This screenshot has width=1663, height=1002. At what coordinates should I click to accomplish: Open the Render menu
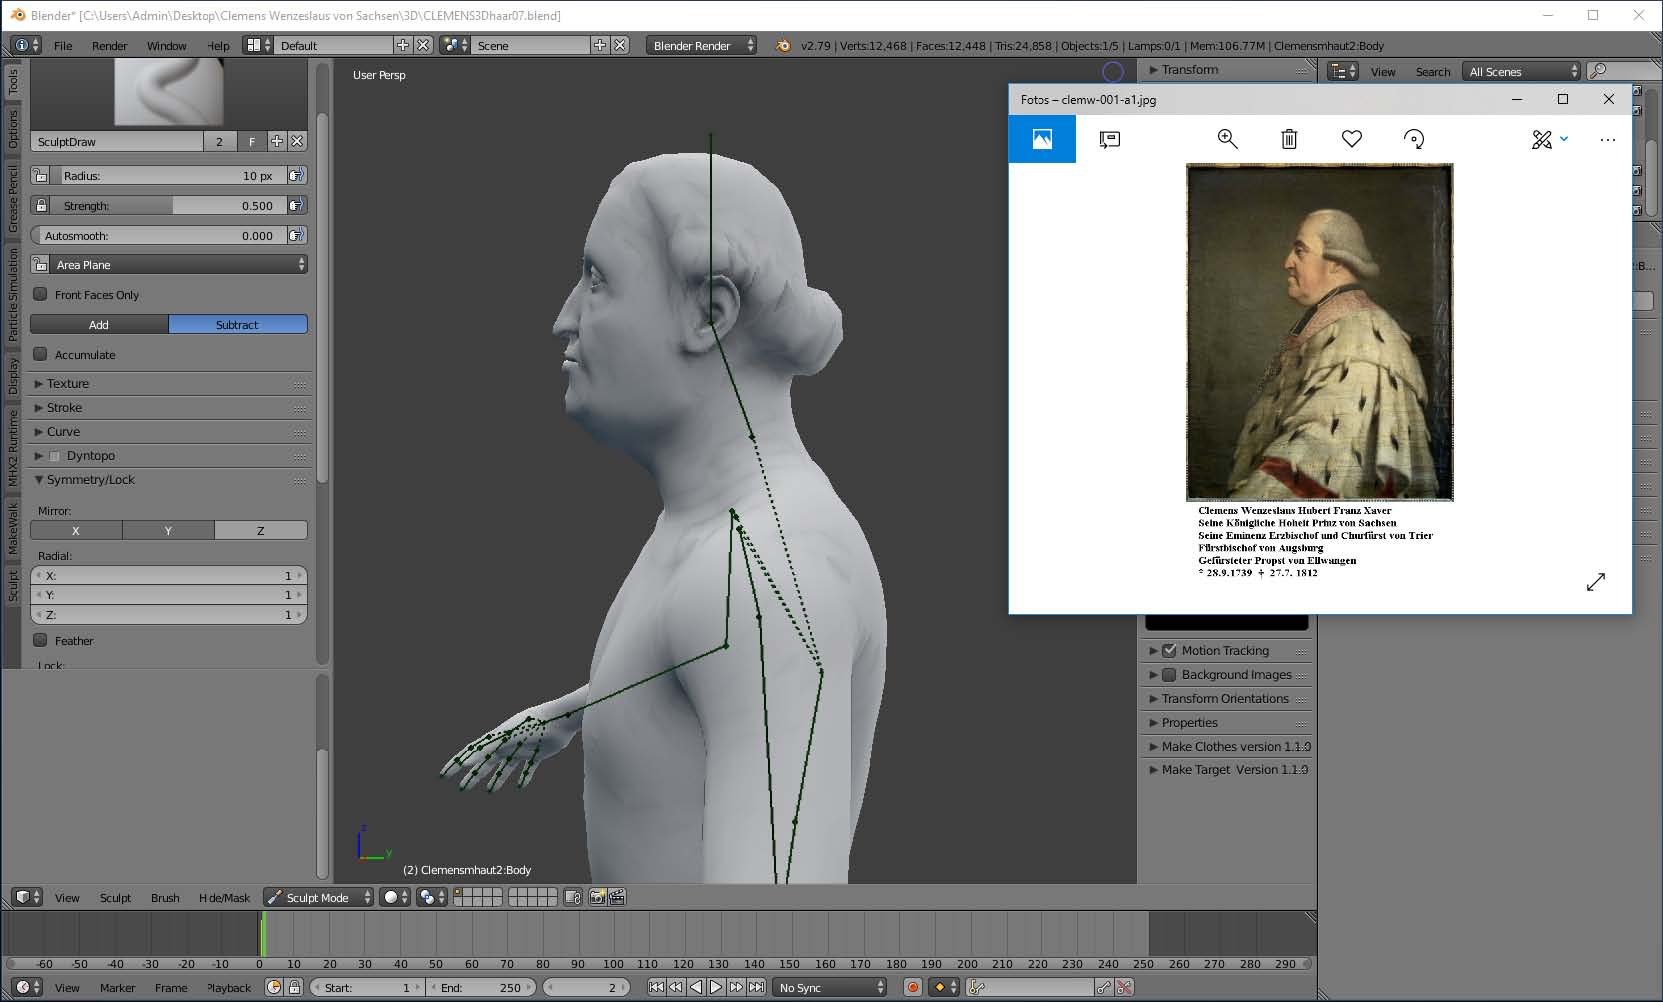pyautogui.click(x=109, y=45)
